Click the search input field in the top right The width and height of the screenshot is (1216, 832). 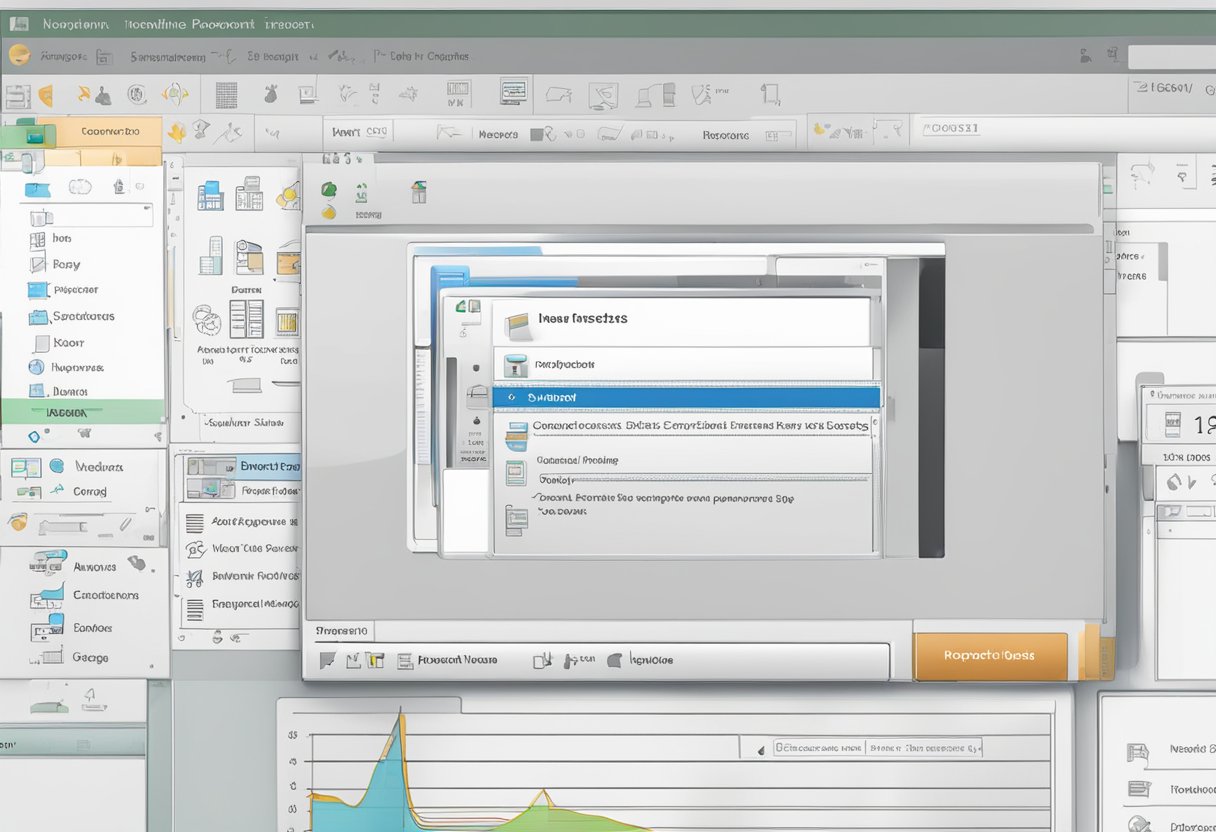tap(1171, 57)
